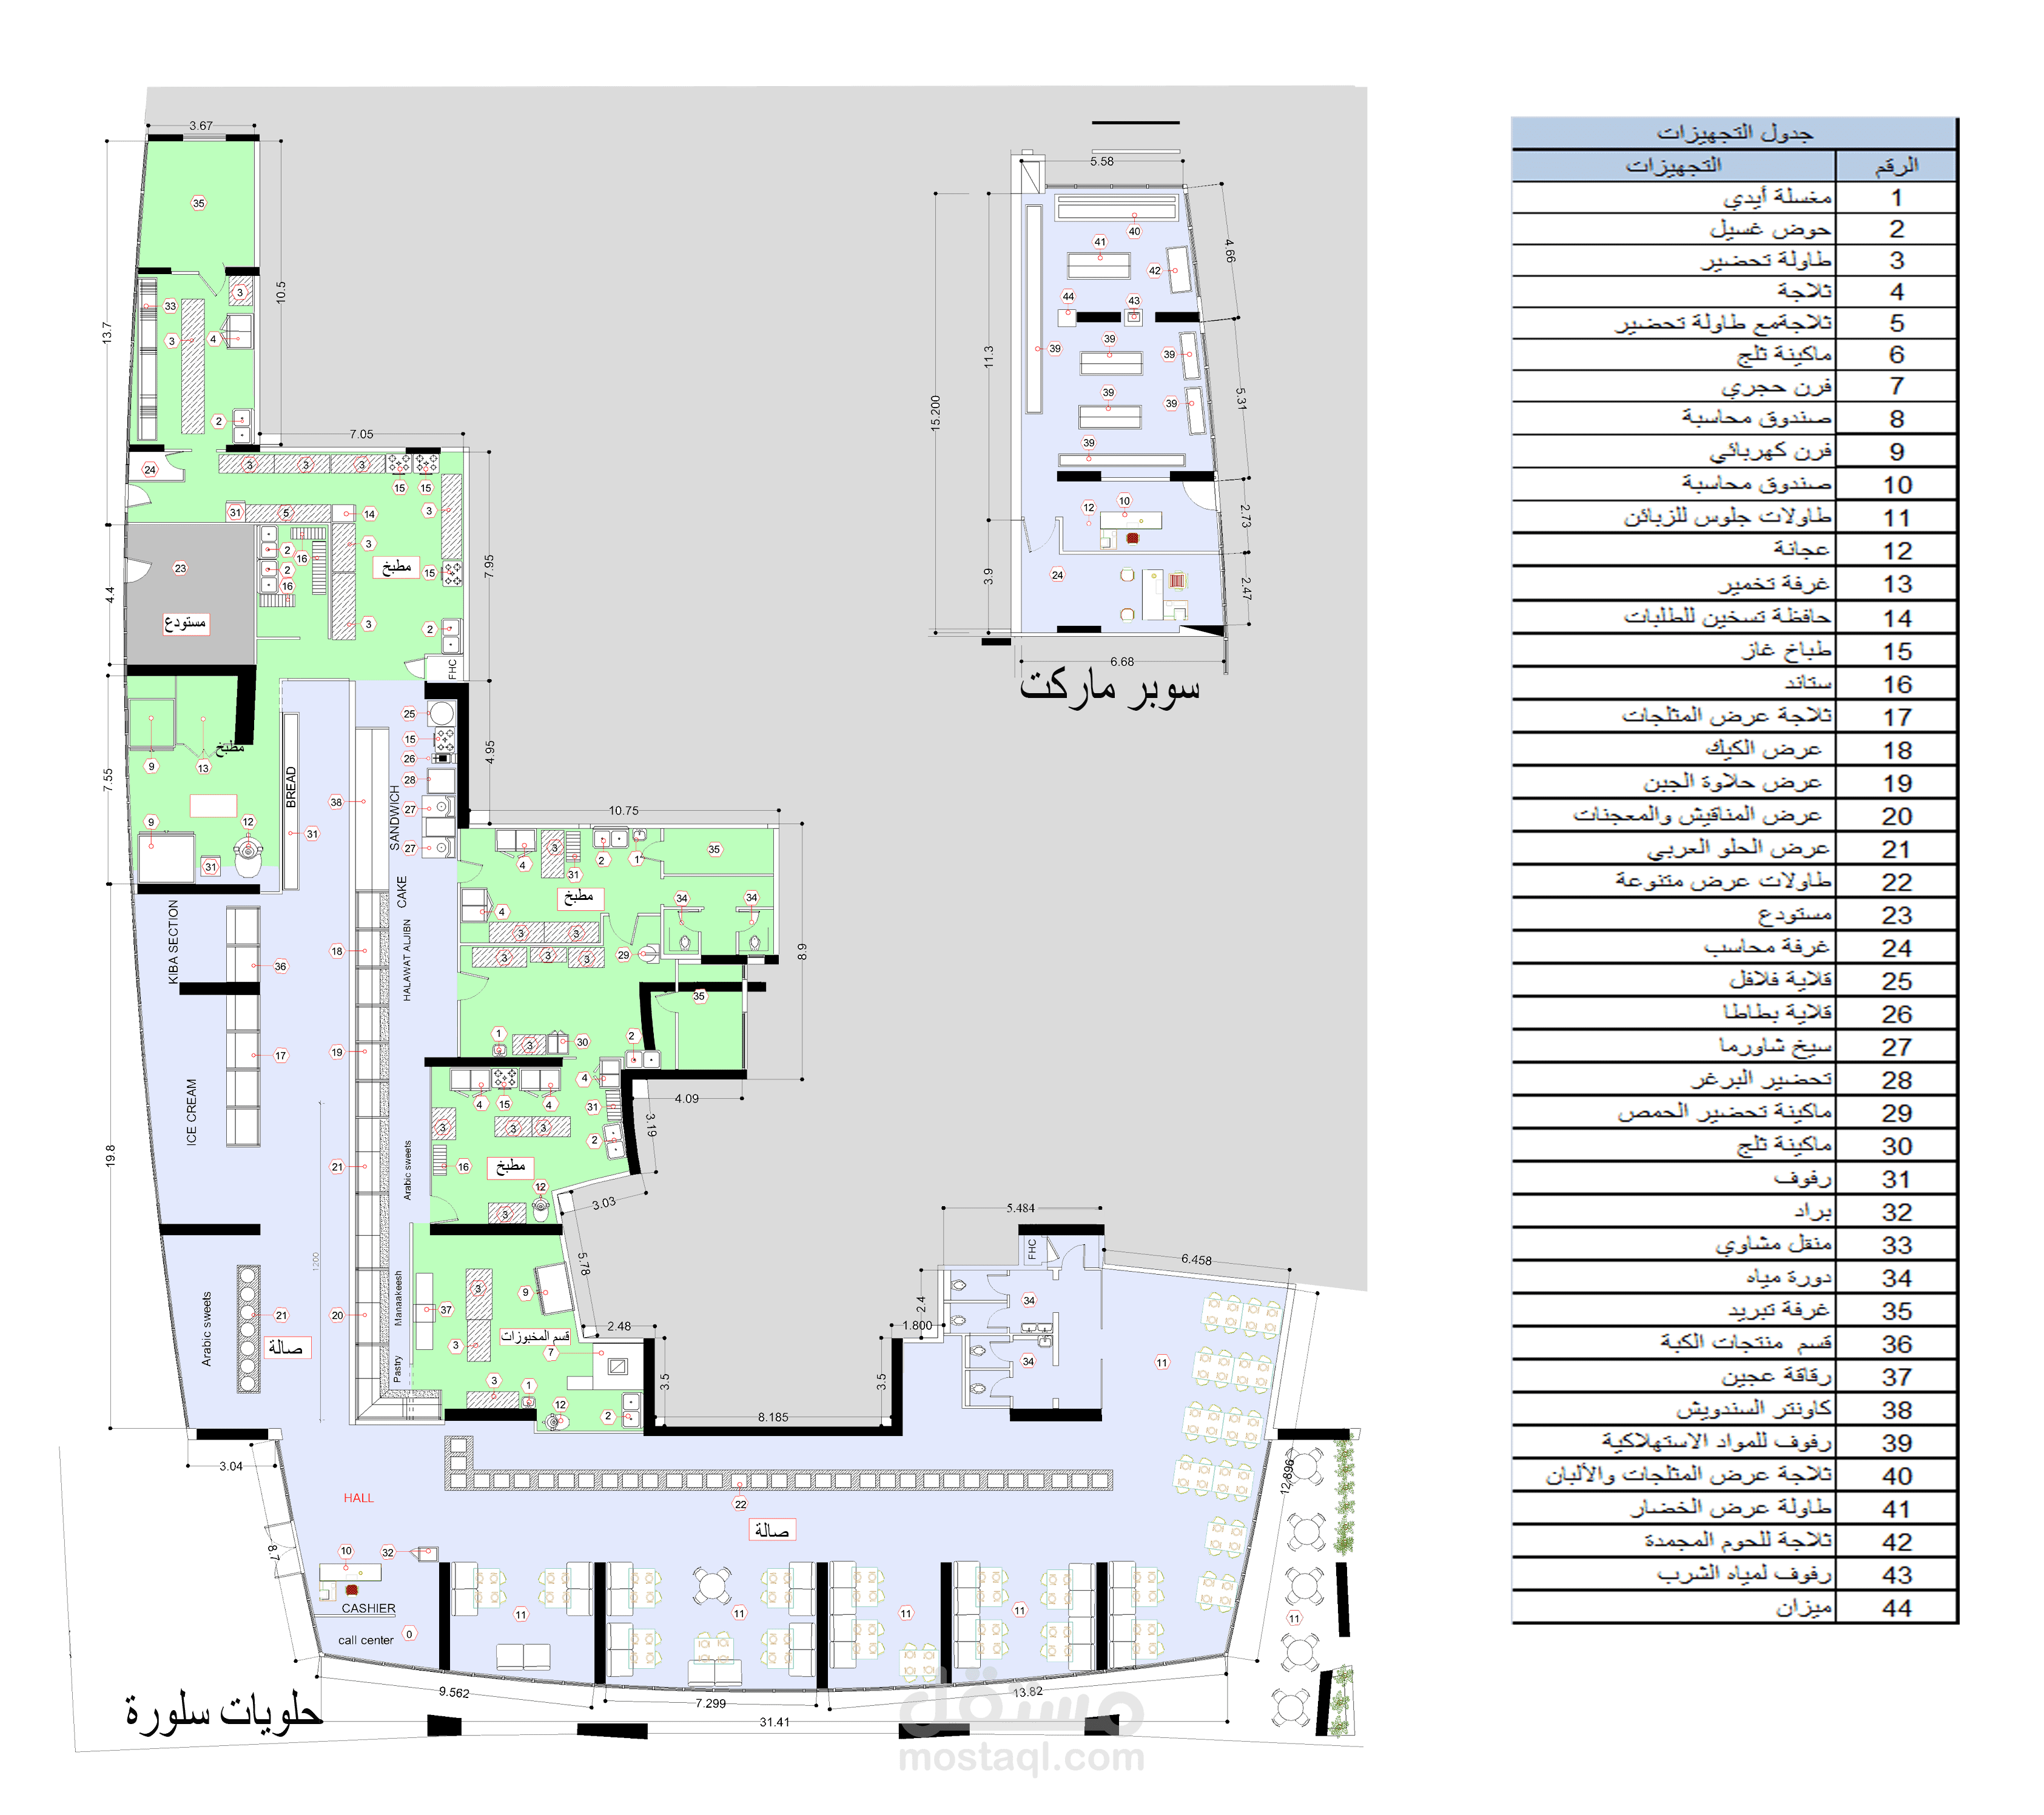The height and width of the screenshot is (1815, 2044).
Task: Select 'طاولات جلوس للزبائن' in the table
Action: (x=1728, y=517)
